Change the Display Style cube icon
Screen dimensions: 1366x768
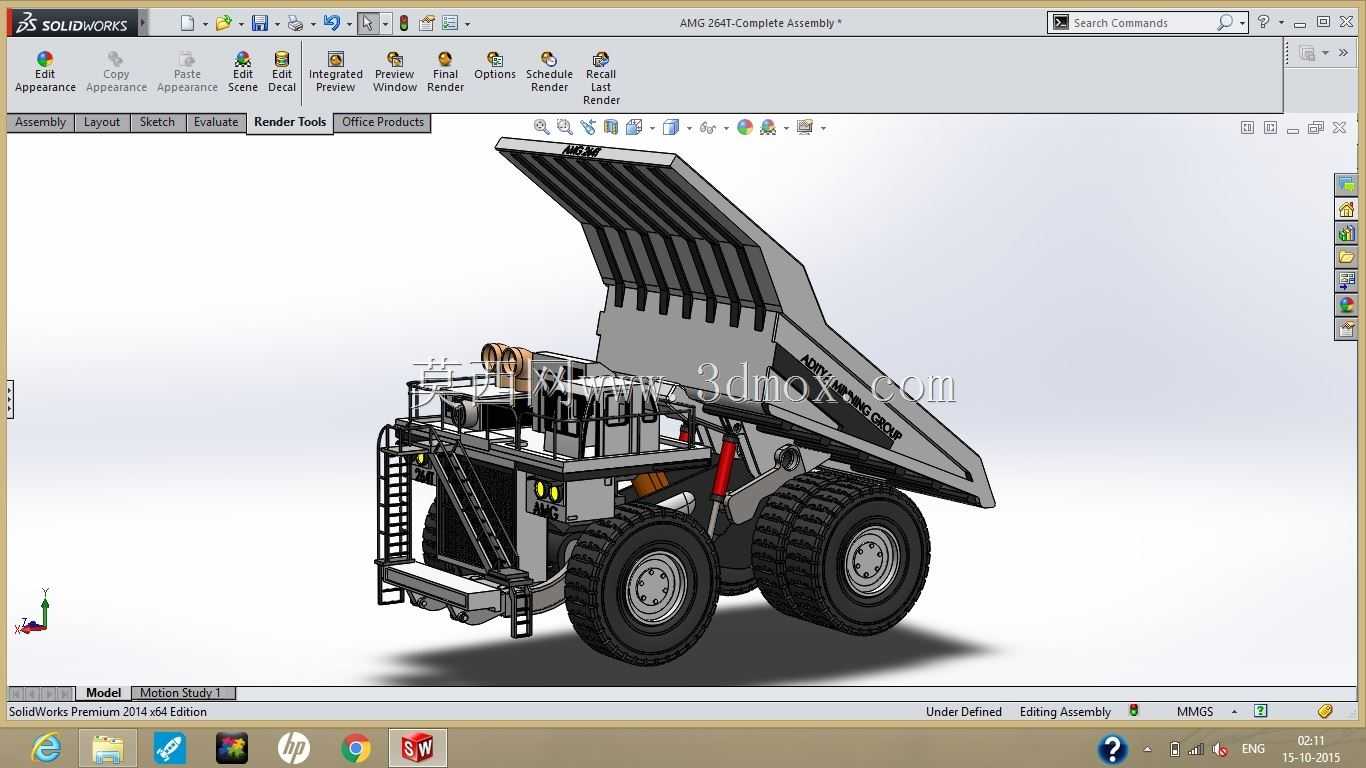click(x=671, y=127)
